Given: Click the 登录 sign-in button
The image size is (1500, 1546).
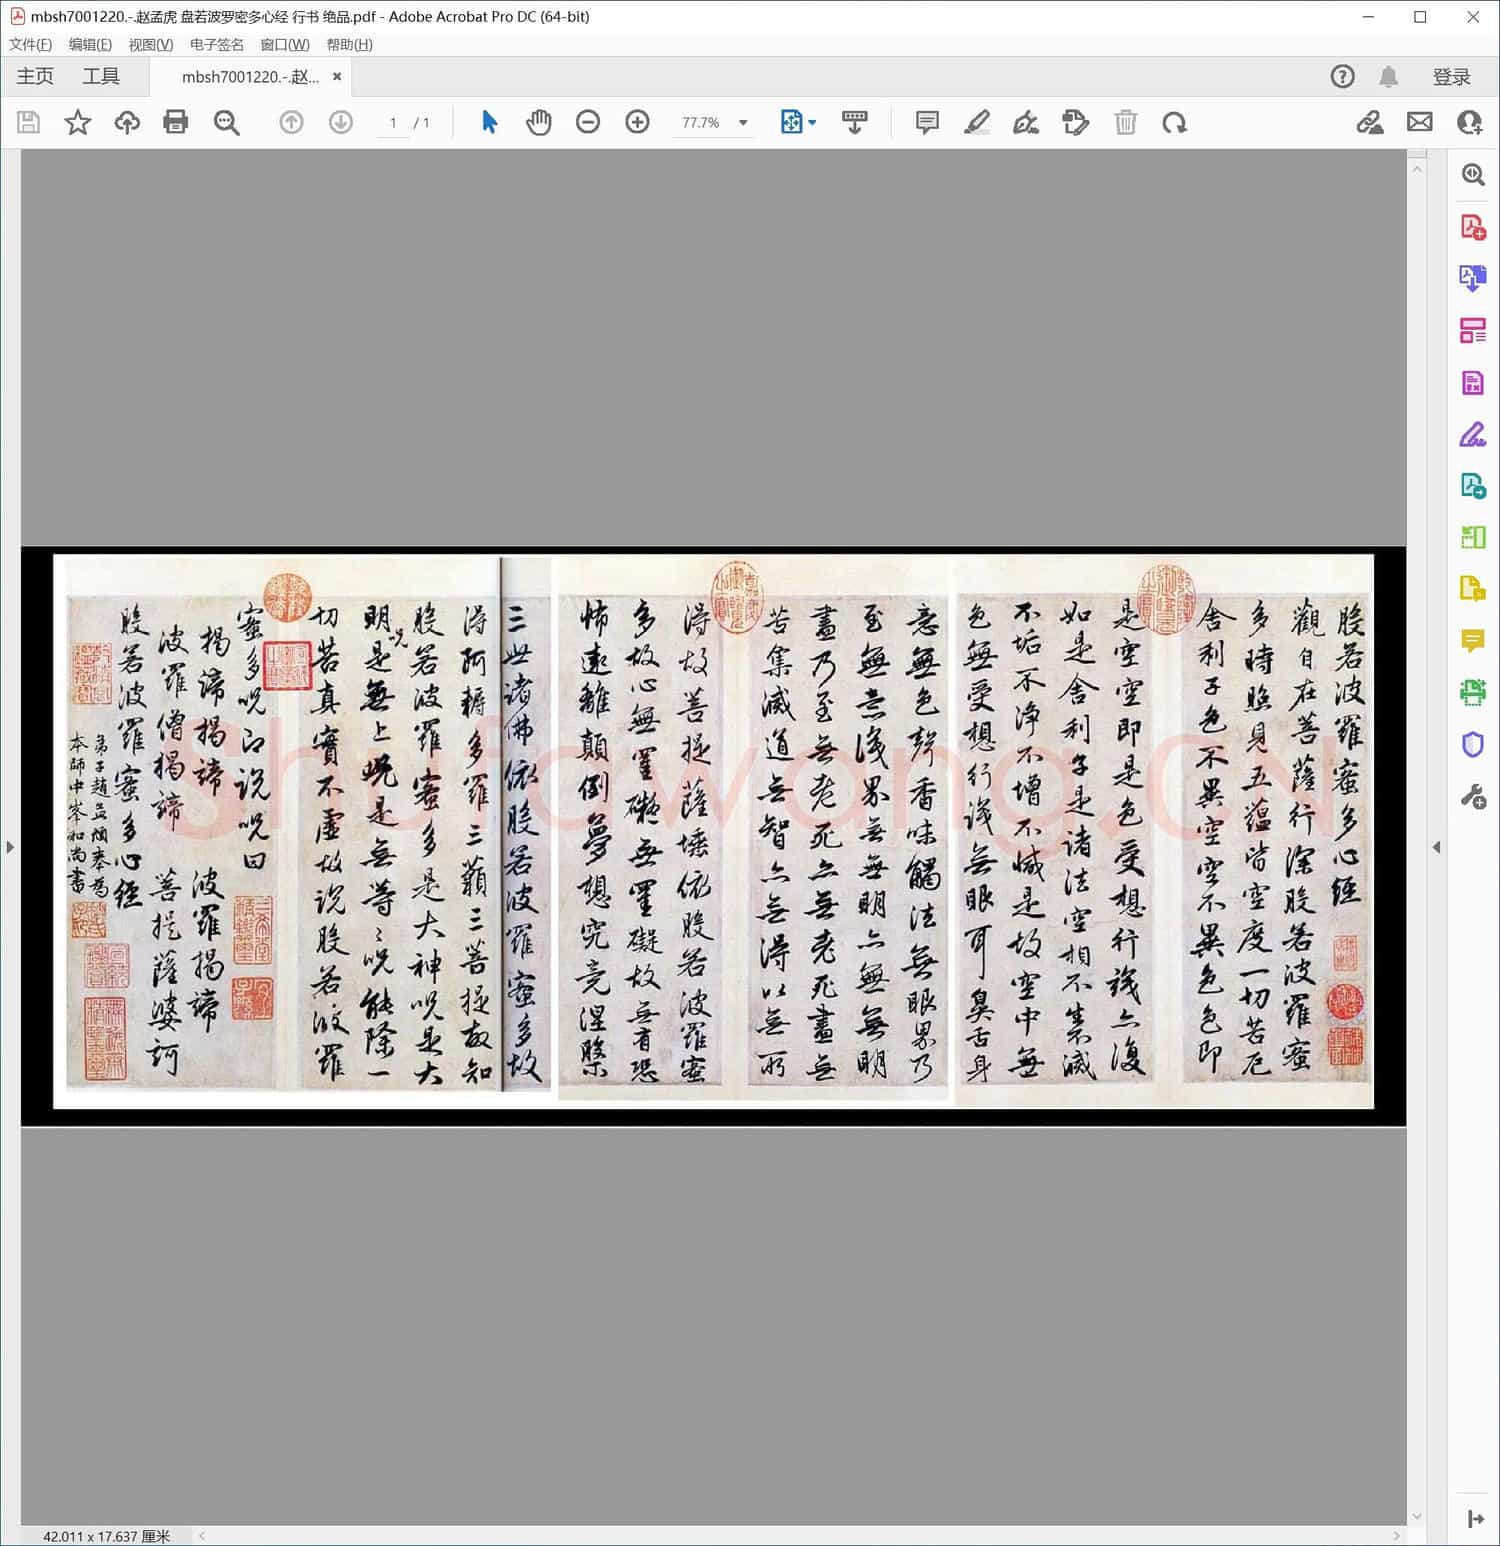Looking at the screenshot, I should 1453,76.
